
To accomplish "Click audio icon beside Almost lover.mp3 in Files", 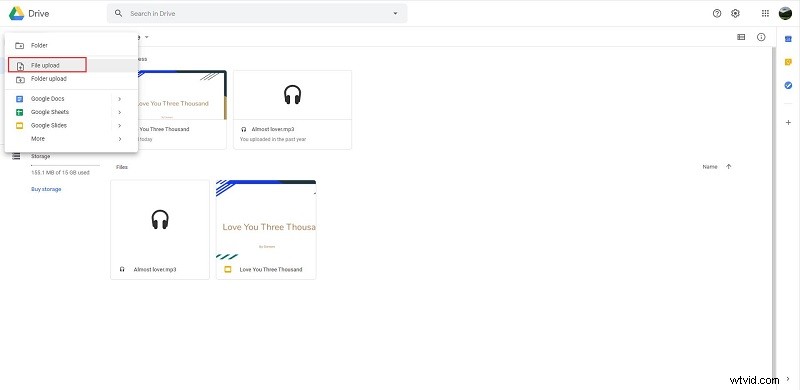I will pyautogui.click(x=122, y=270).
